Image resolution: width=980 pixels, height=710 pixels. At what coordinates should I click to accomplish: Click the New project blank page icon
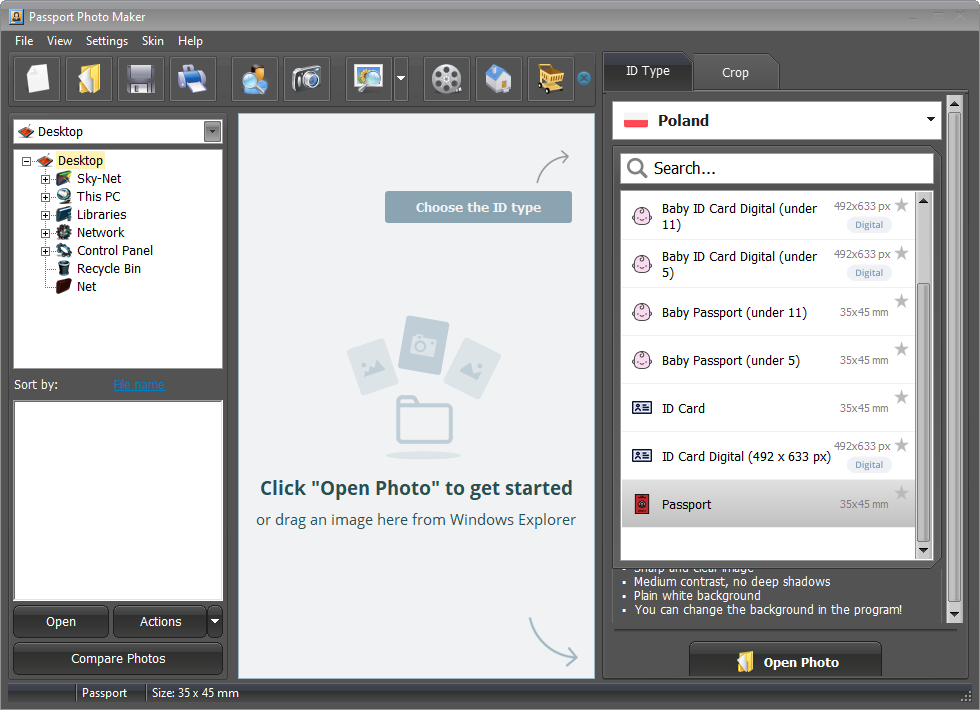38,79
